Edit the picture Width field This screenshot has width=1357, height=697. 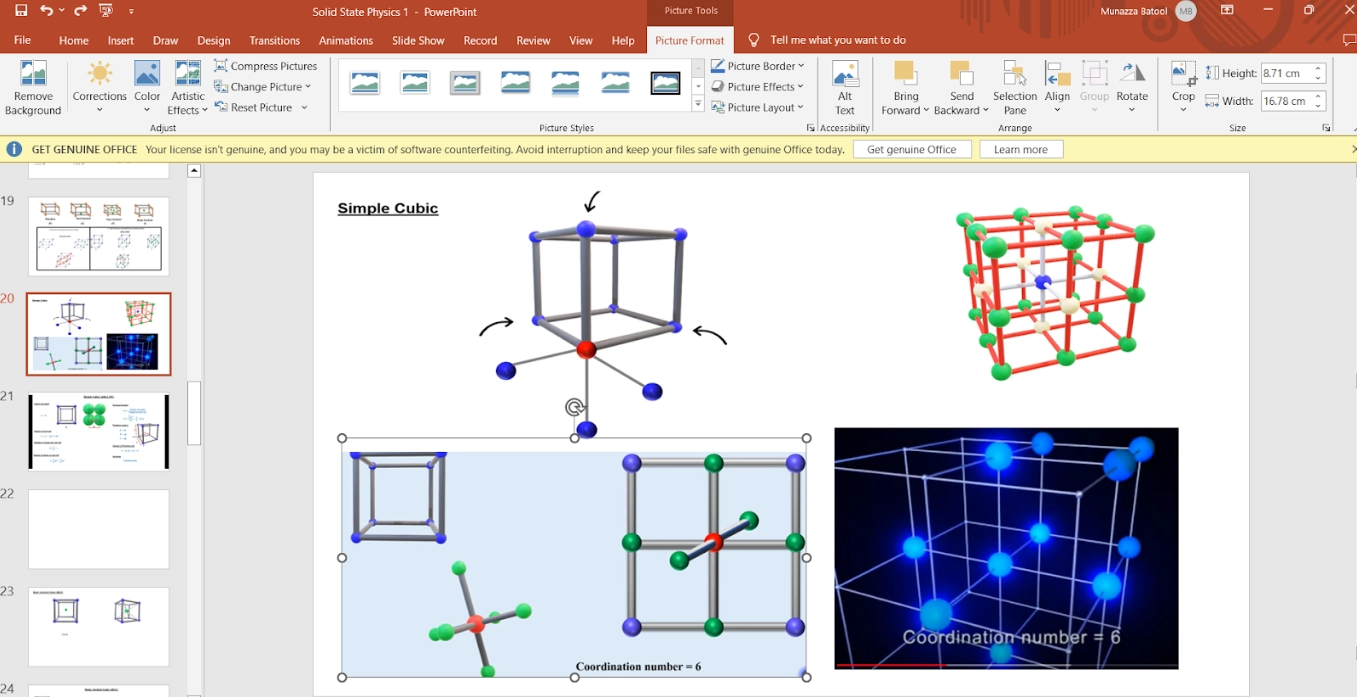tap(1285, 101)
